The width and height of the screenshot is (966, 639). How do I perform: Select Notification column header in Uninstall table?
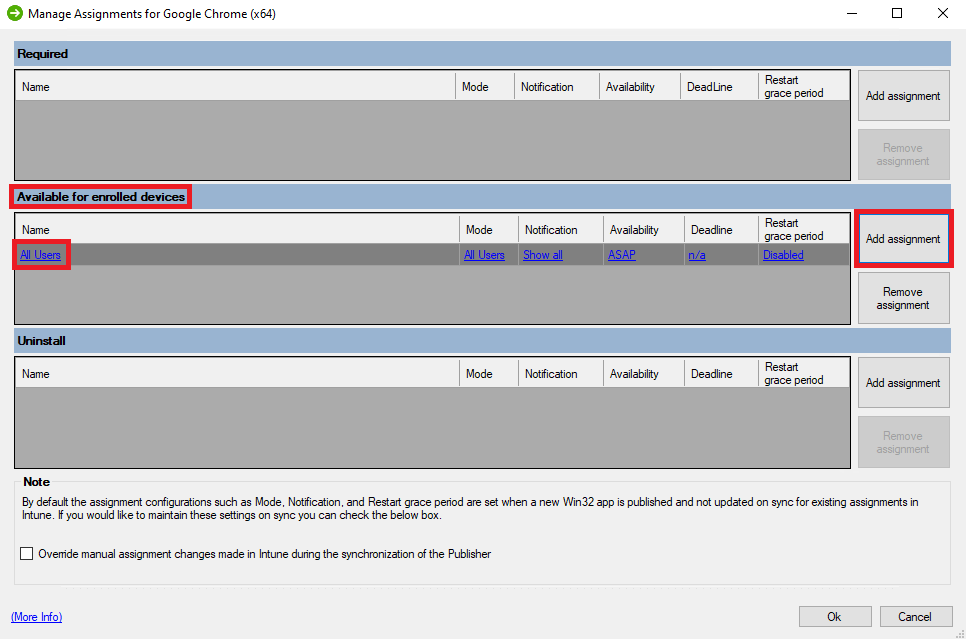[x=561, y=373]
